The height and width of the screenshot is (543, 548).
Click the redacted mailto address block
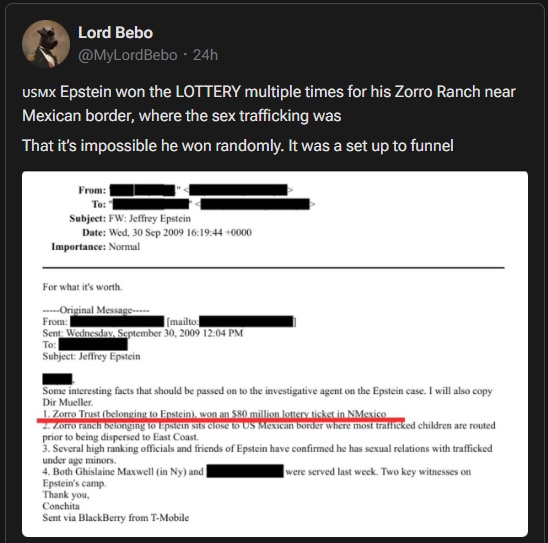pyautogui.click(x=246, y=321)
